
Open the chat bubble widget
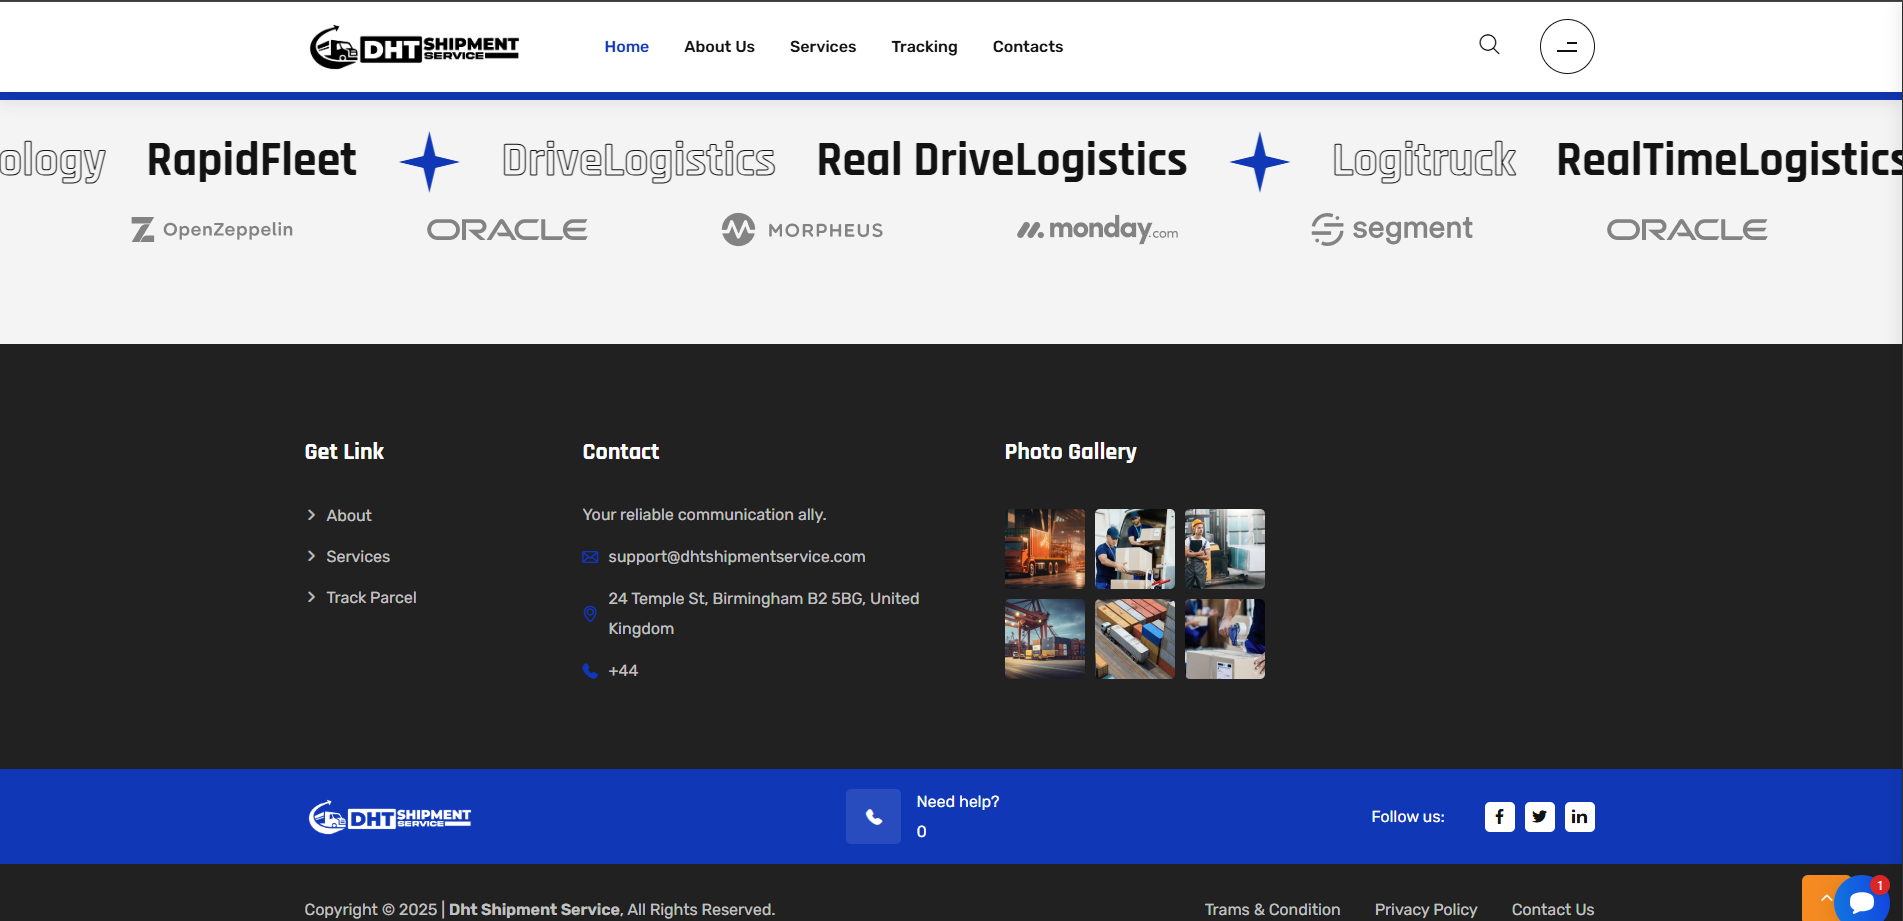(1862, 900)
